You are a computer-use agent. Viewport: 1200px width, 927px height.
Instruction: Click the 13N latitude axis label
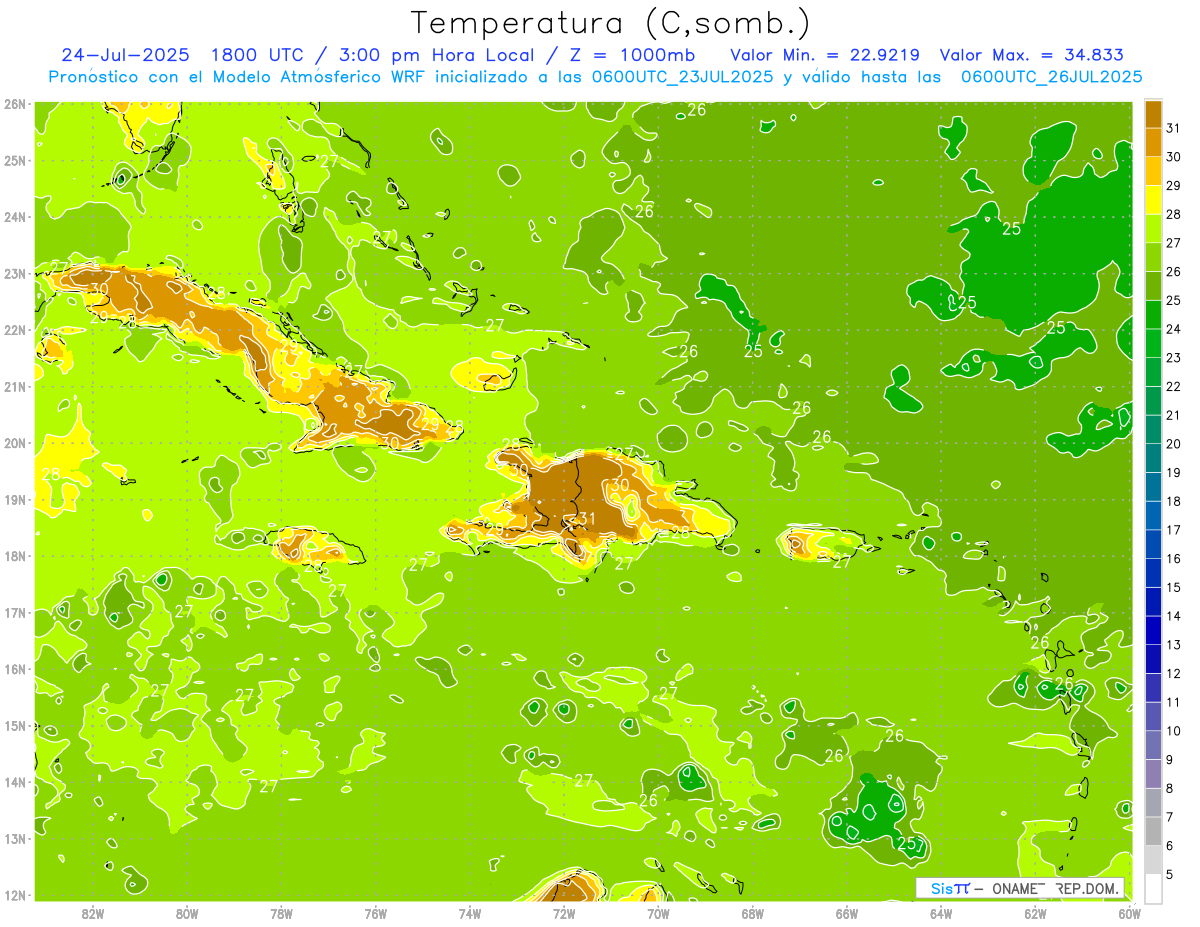coord(16,839)
